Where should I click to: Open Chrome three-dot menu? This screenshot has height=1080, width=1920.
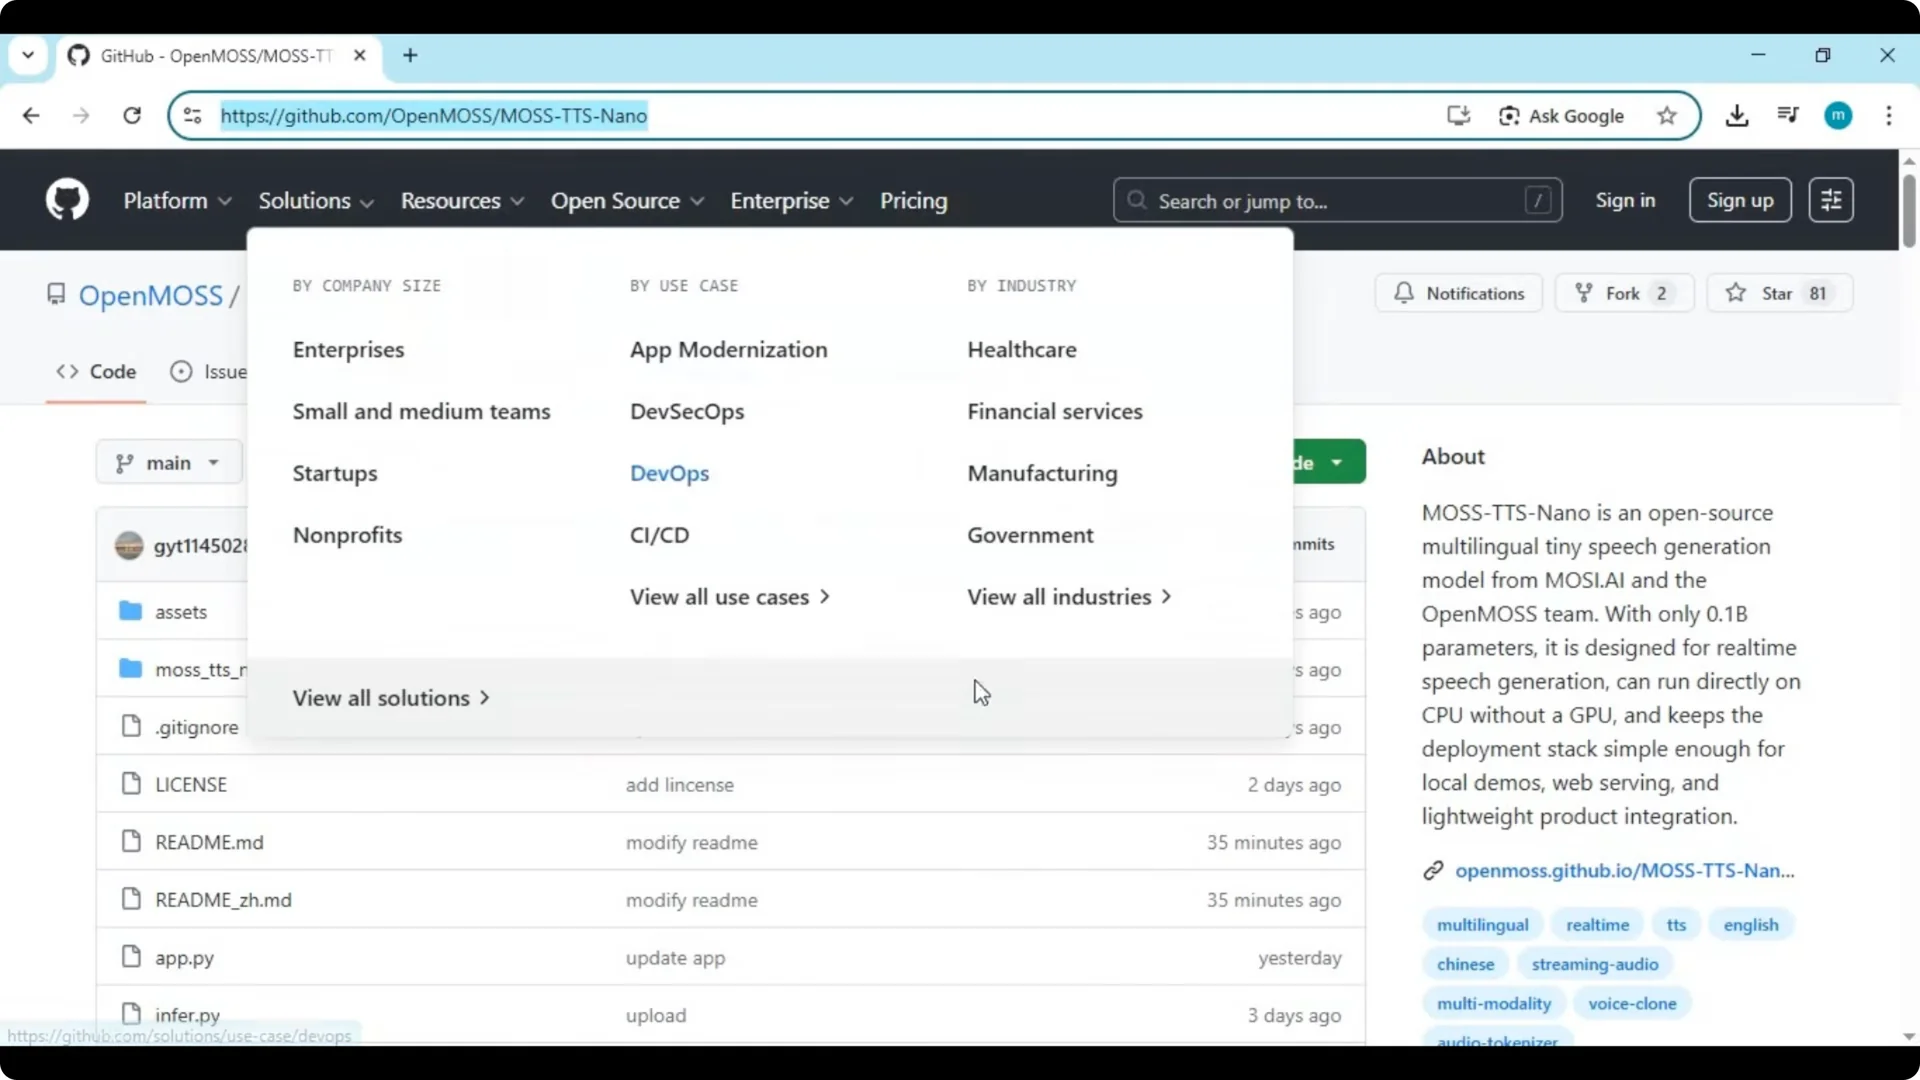point(1889,116)
